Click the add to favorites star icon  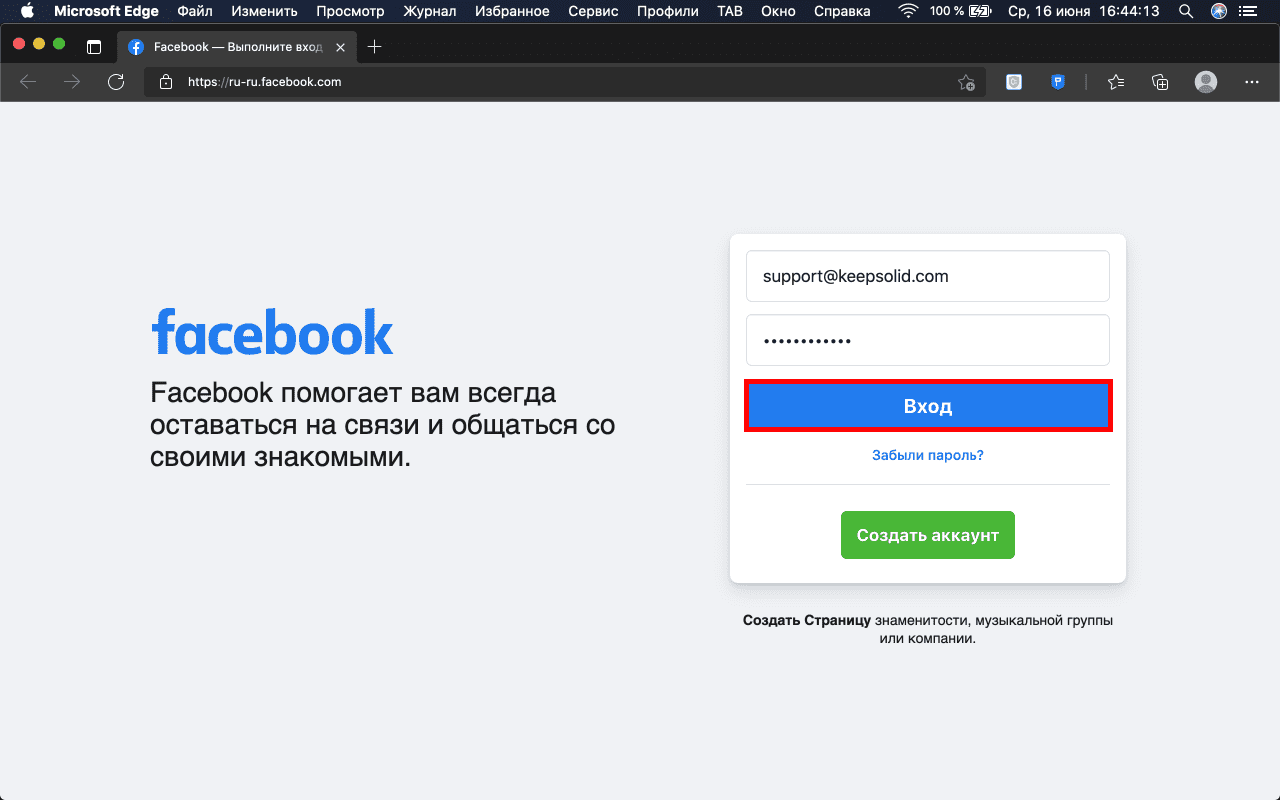click(966, 82)
